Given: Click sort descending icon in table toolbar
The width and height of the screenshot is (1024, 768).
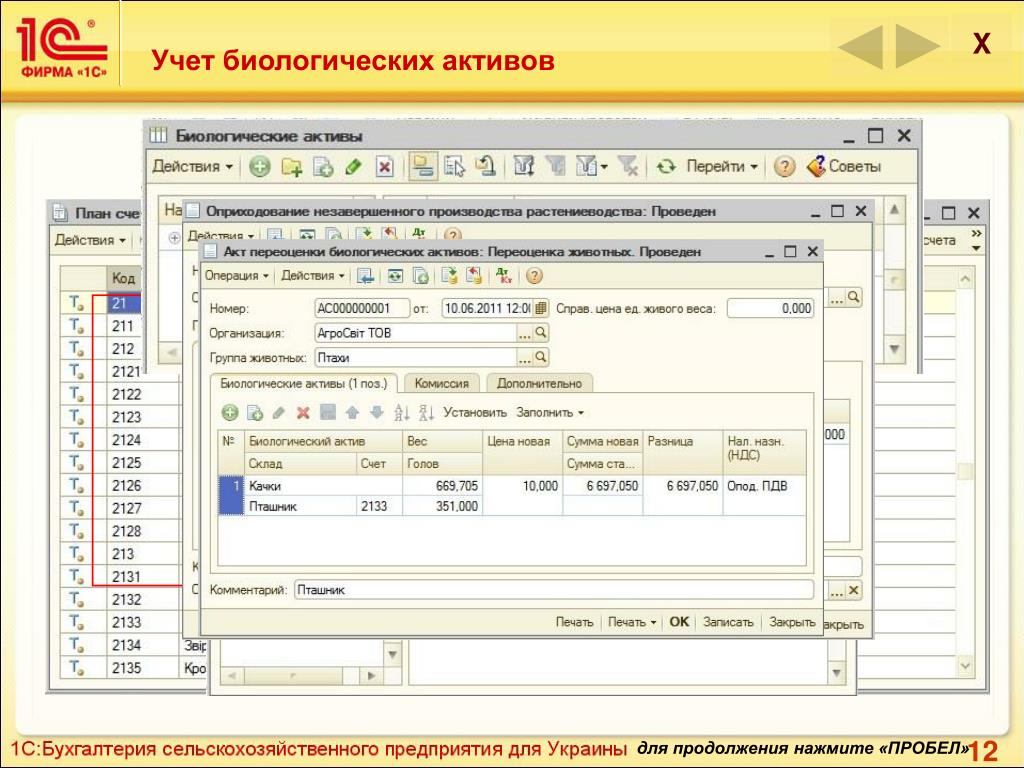Looking at the screenshot, I should point(426,413).
